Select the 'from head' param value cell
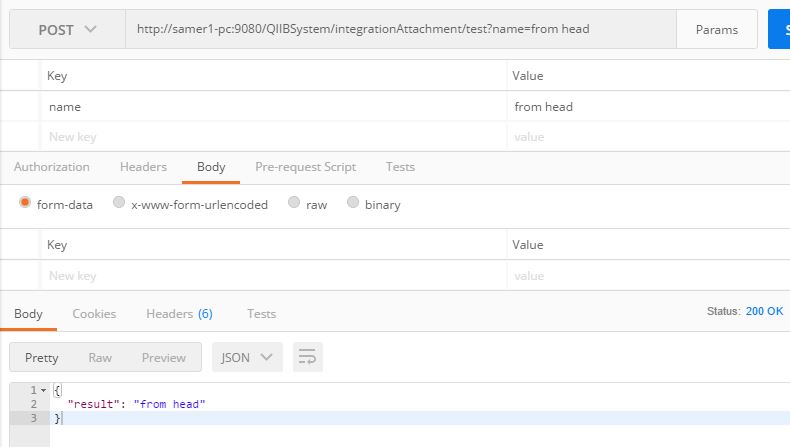Image resolution: width=790 pixels, height=447 pixels. coord(648,107)
